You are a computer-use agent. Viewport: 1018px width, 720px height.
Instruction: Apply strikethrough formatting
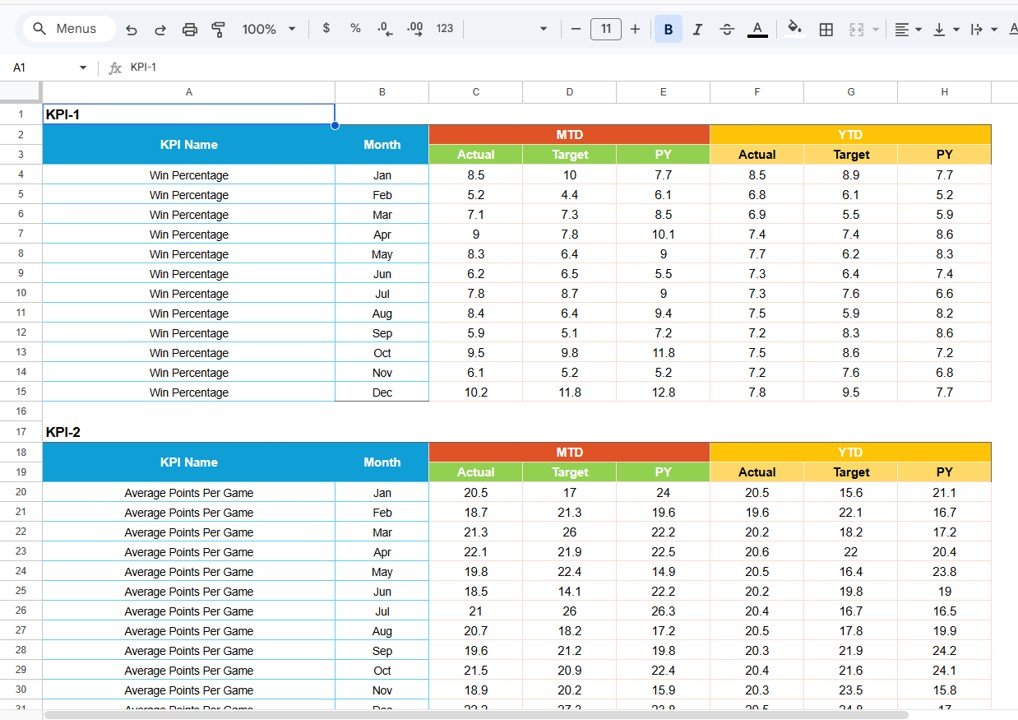click(x=726, y=28)
